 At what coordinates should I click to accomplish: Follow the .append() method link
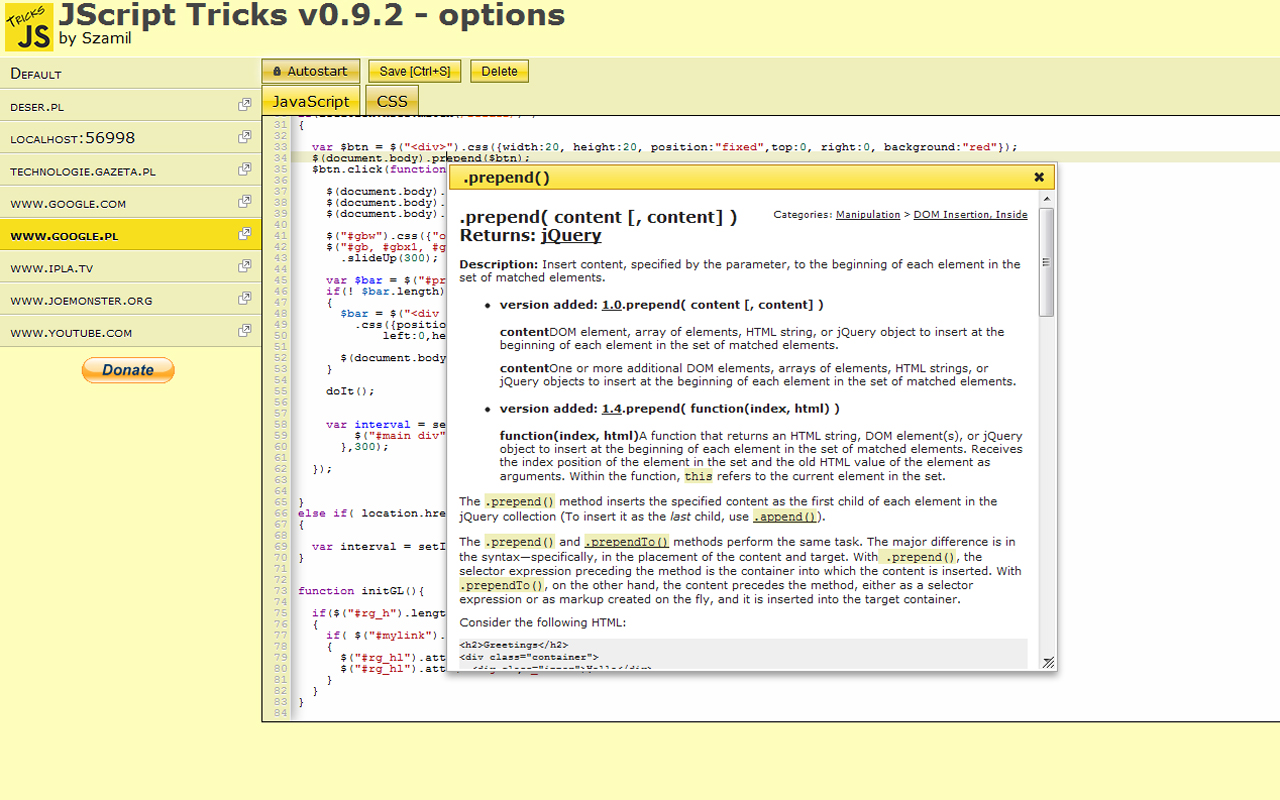[785, 517]
